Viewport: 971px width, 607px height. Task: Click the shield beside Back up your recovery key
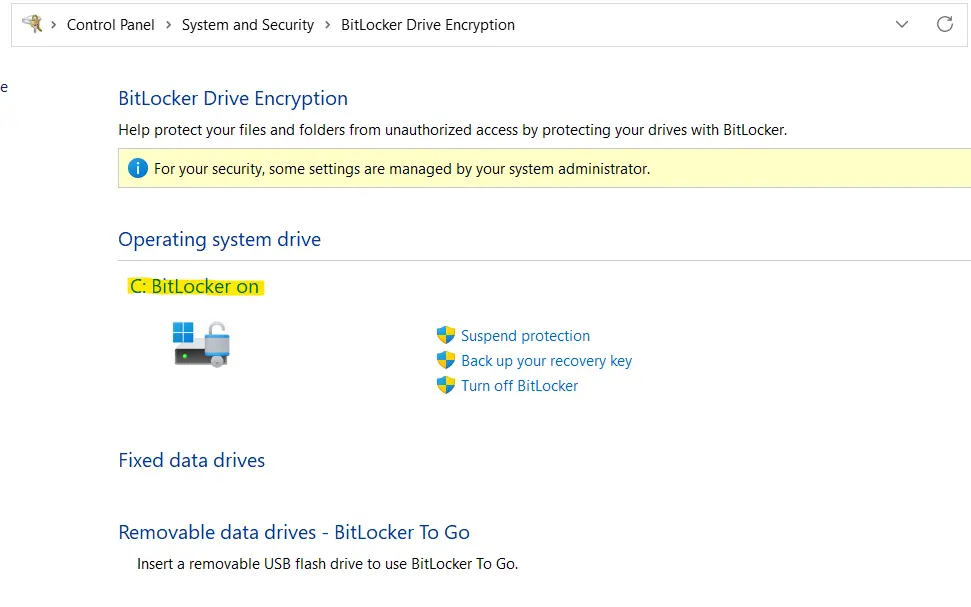tap(446, 360)
